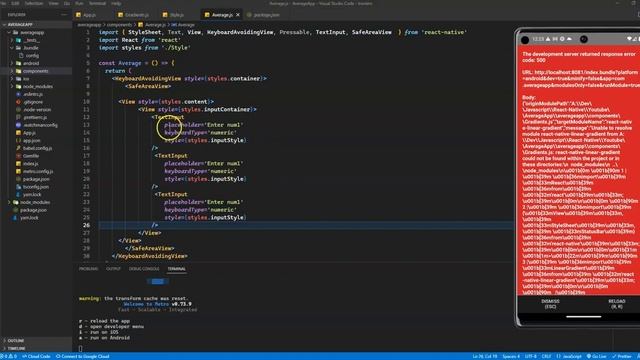Open inner package.json under averageapp
640x360 pixels.
click(36, 179)
